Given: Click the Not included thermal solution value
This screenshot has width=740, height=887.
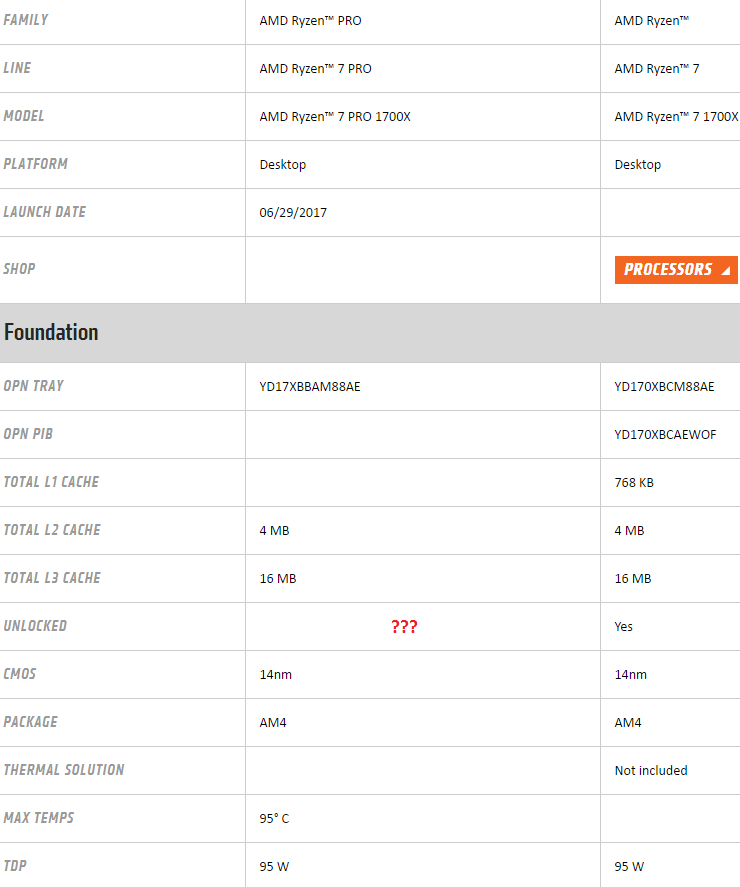Looking at the screenshot, I should [x=651, y=771].
